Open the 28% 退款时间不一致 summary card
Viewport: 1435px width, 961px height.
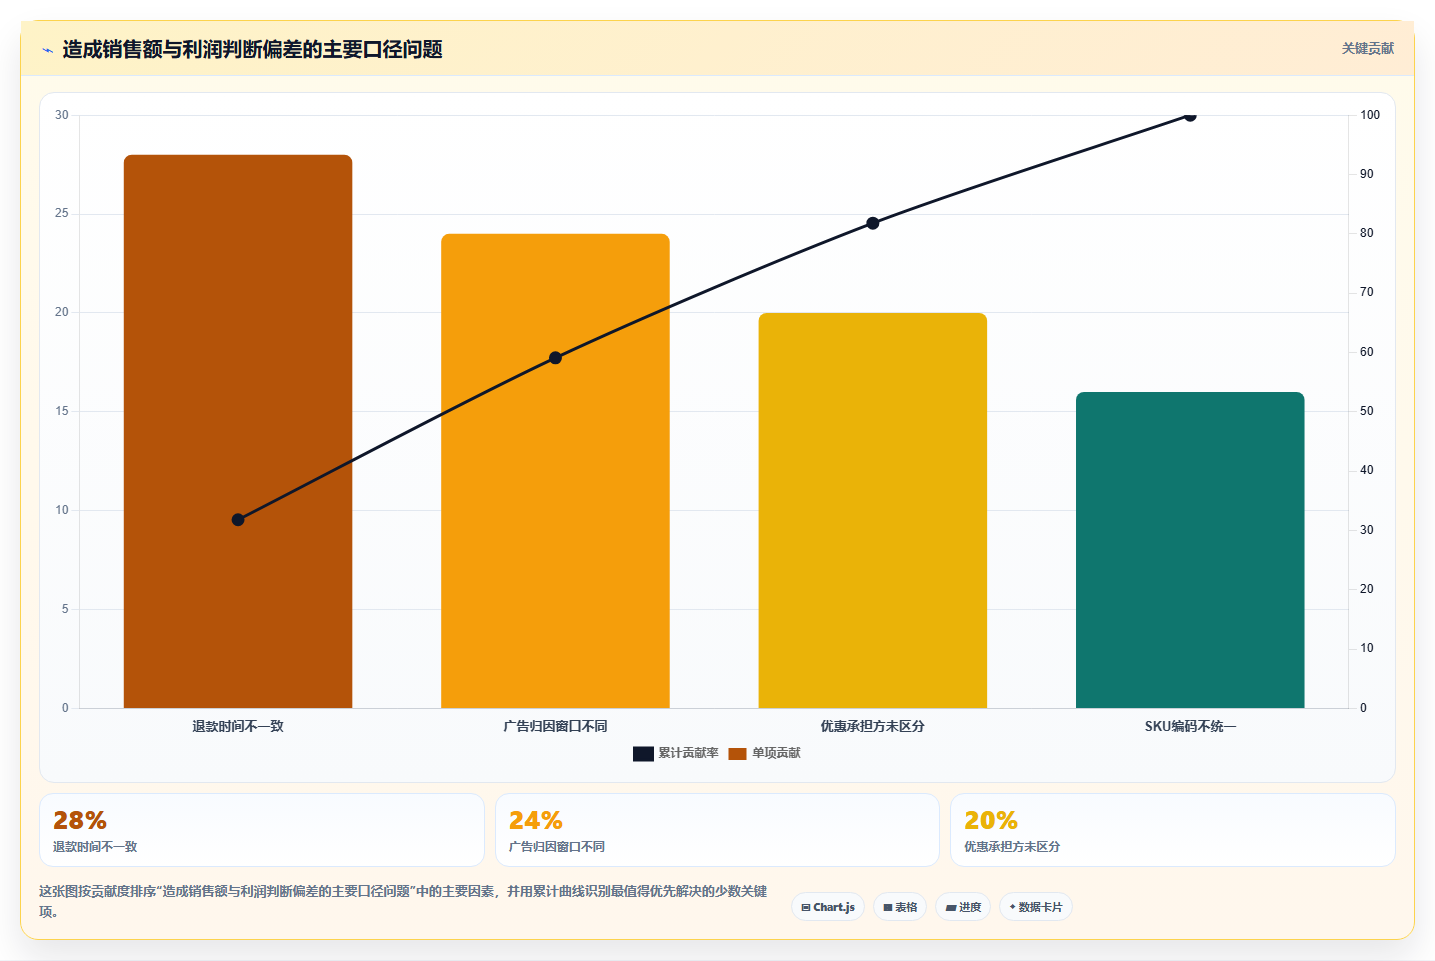262,830
